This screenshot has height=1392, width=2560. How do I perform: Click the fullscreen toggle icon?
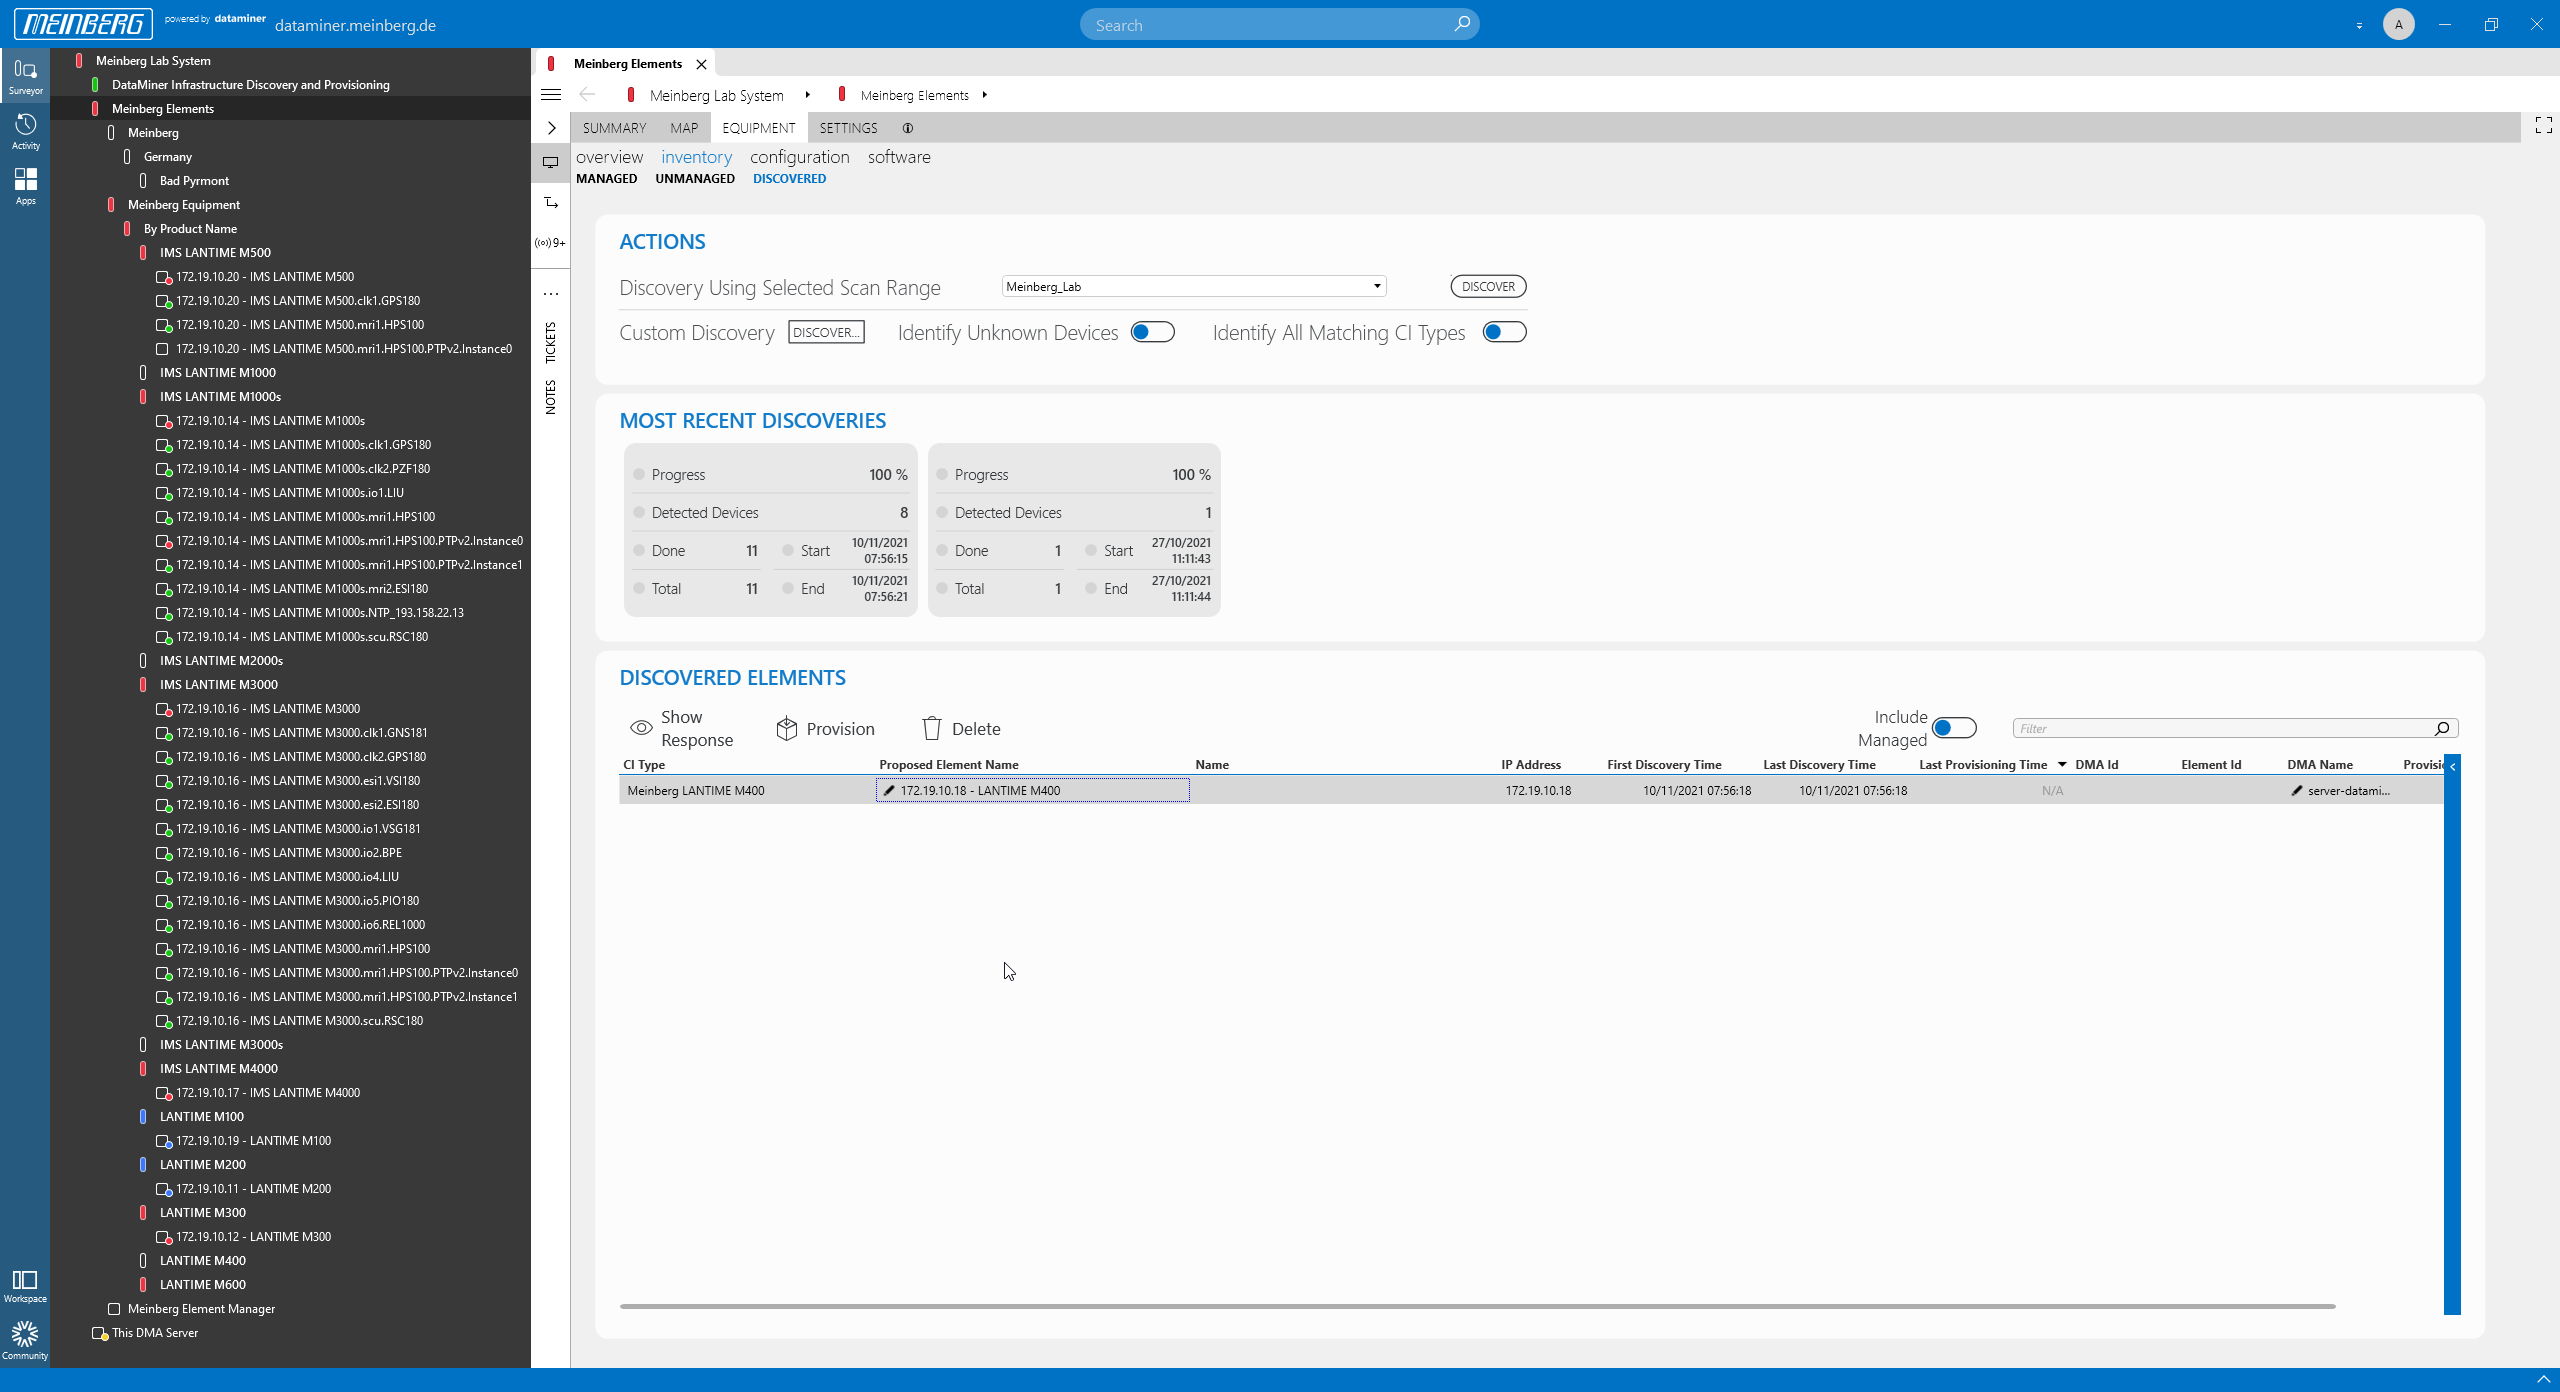tap(2543, 125)
